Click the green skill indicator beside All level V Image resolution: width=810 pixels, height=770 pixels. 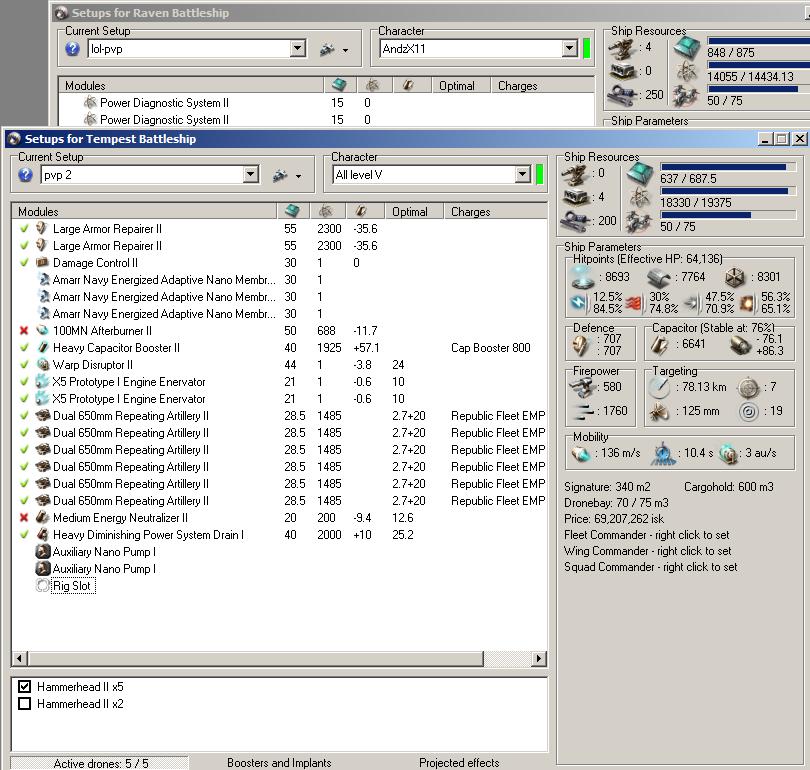[x=539, y=175]
